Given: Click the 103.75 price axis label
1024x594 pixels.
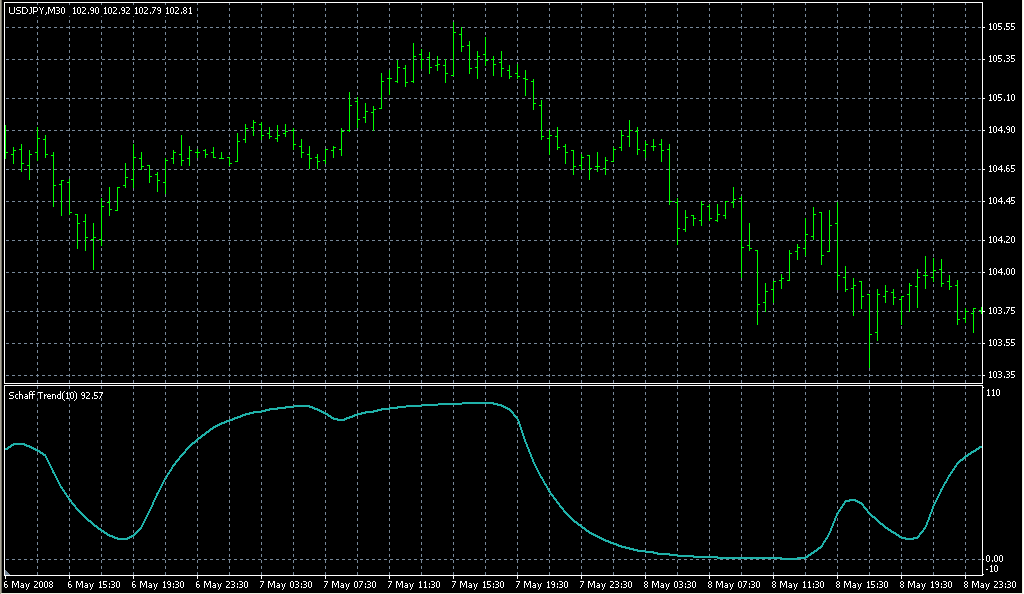Looking at the screenshot, I should pos(1000,311).
